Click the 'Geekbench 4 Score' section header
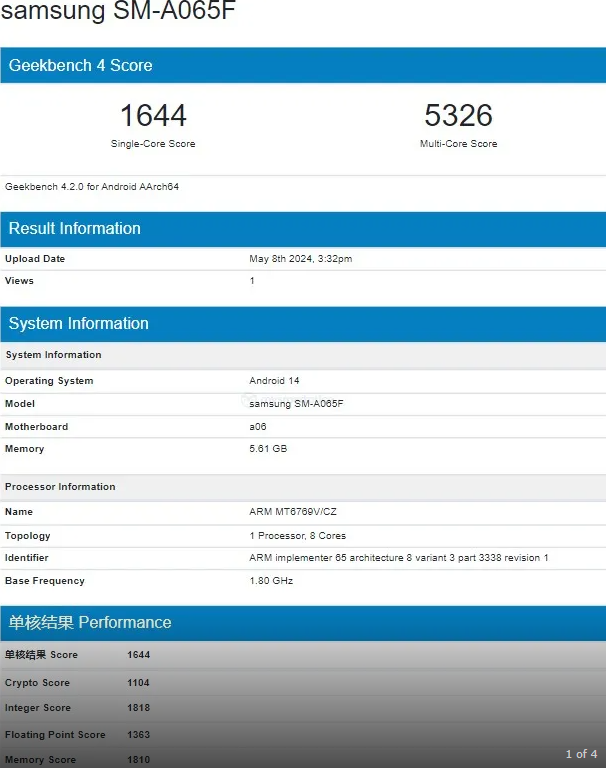The image size is (606, 768). click(x=303, y=65)
